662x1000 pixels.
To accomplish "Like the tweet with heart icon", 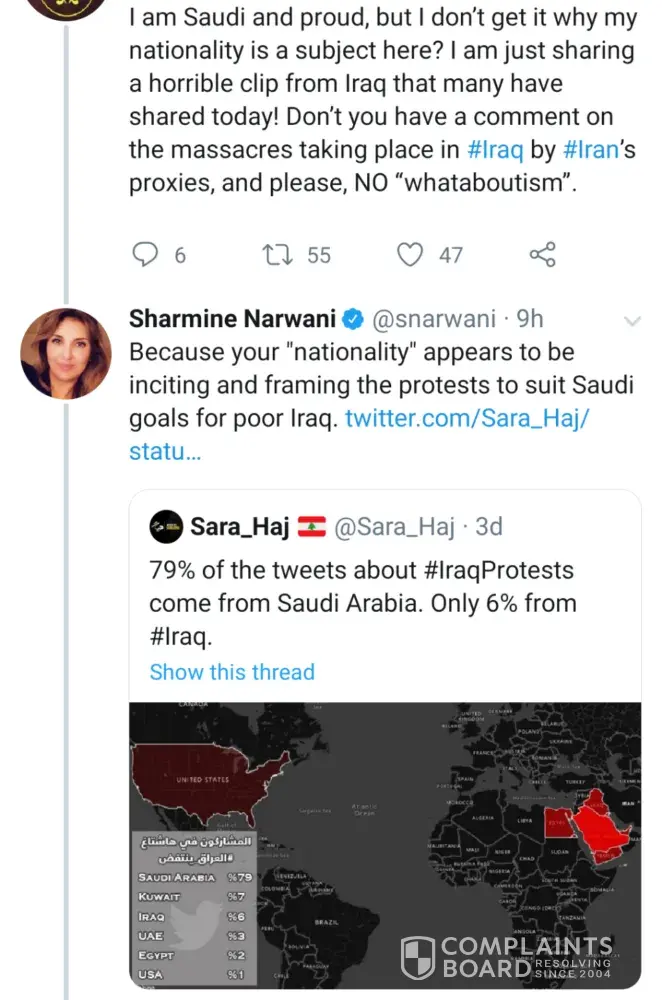I will [410, 255].
